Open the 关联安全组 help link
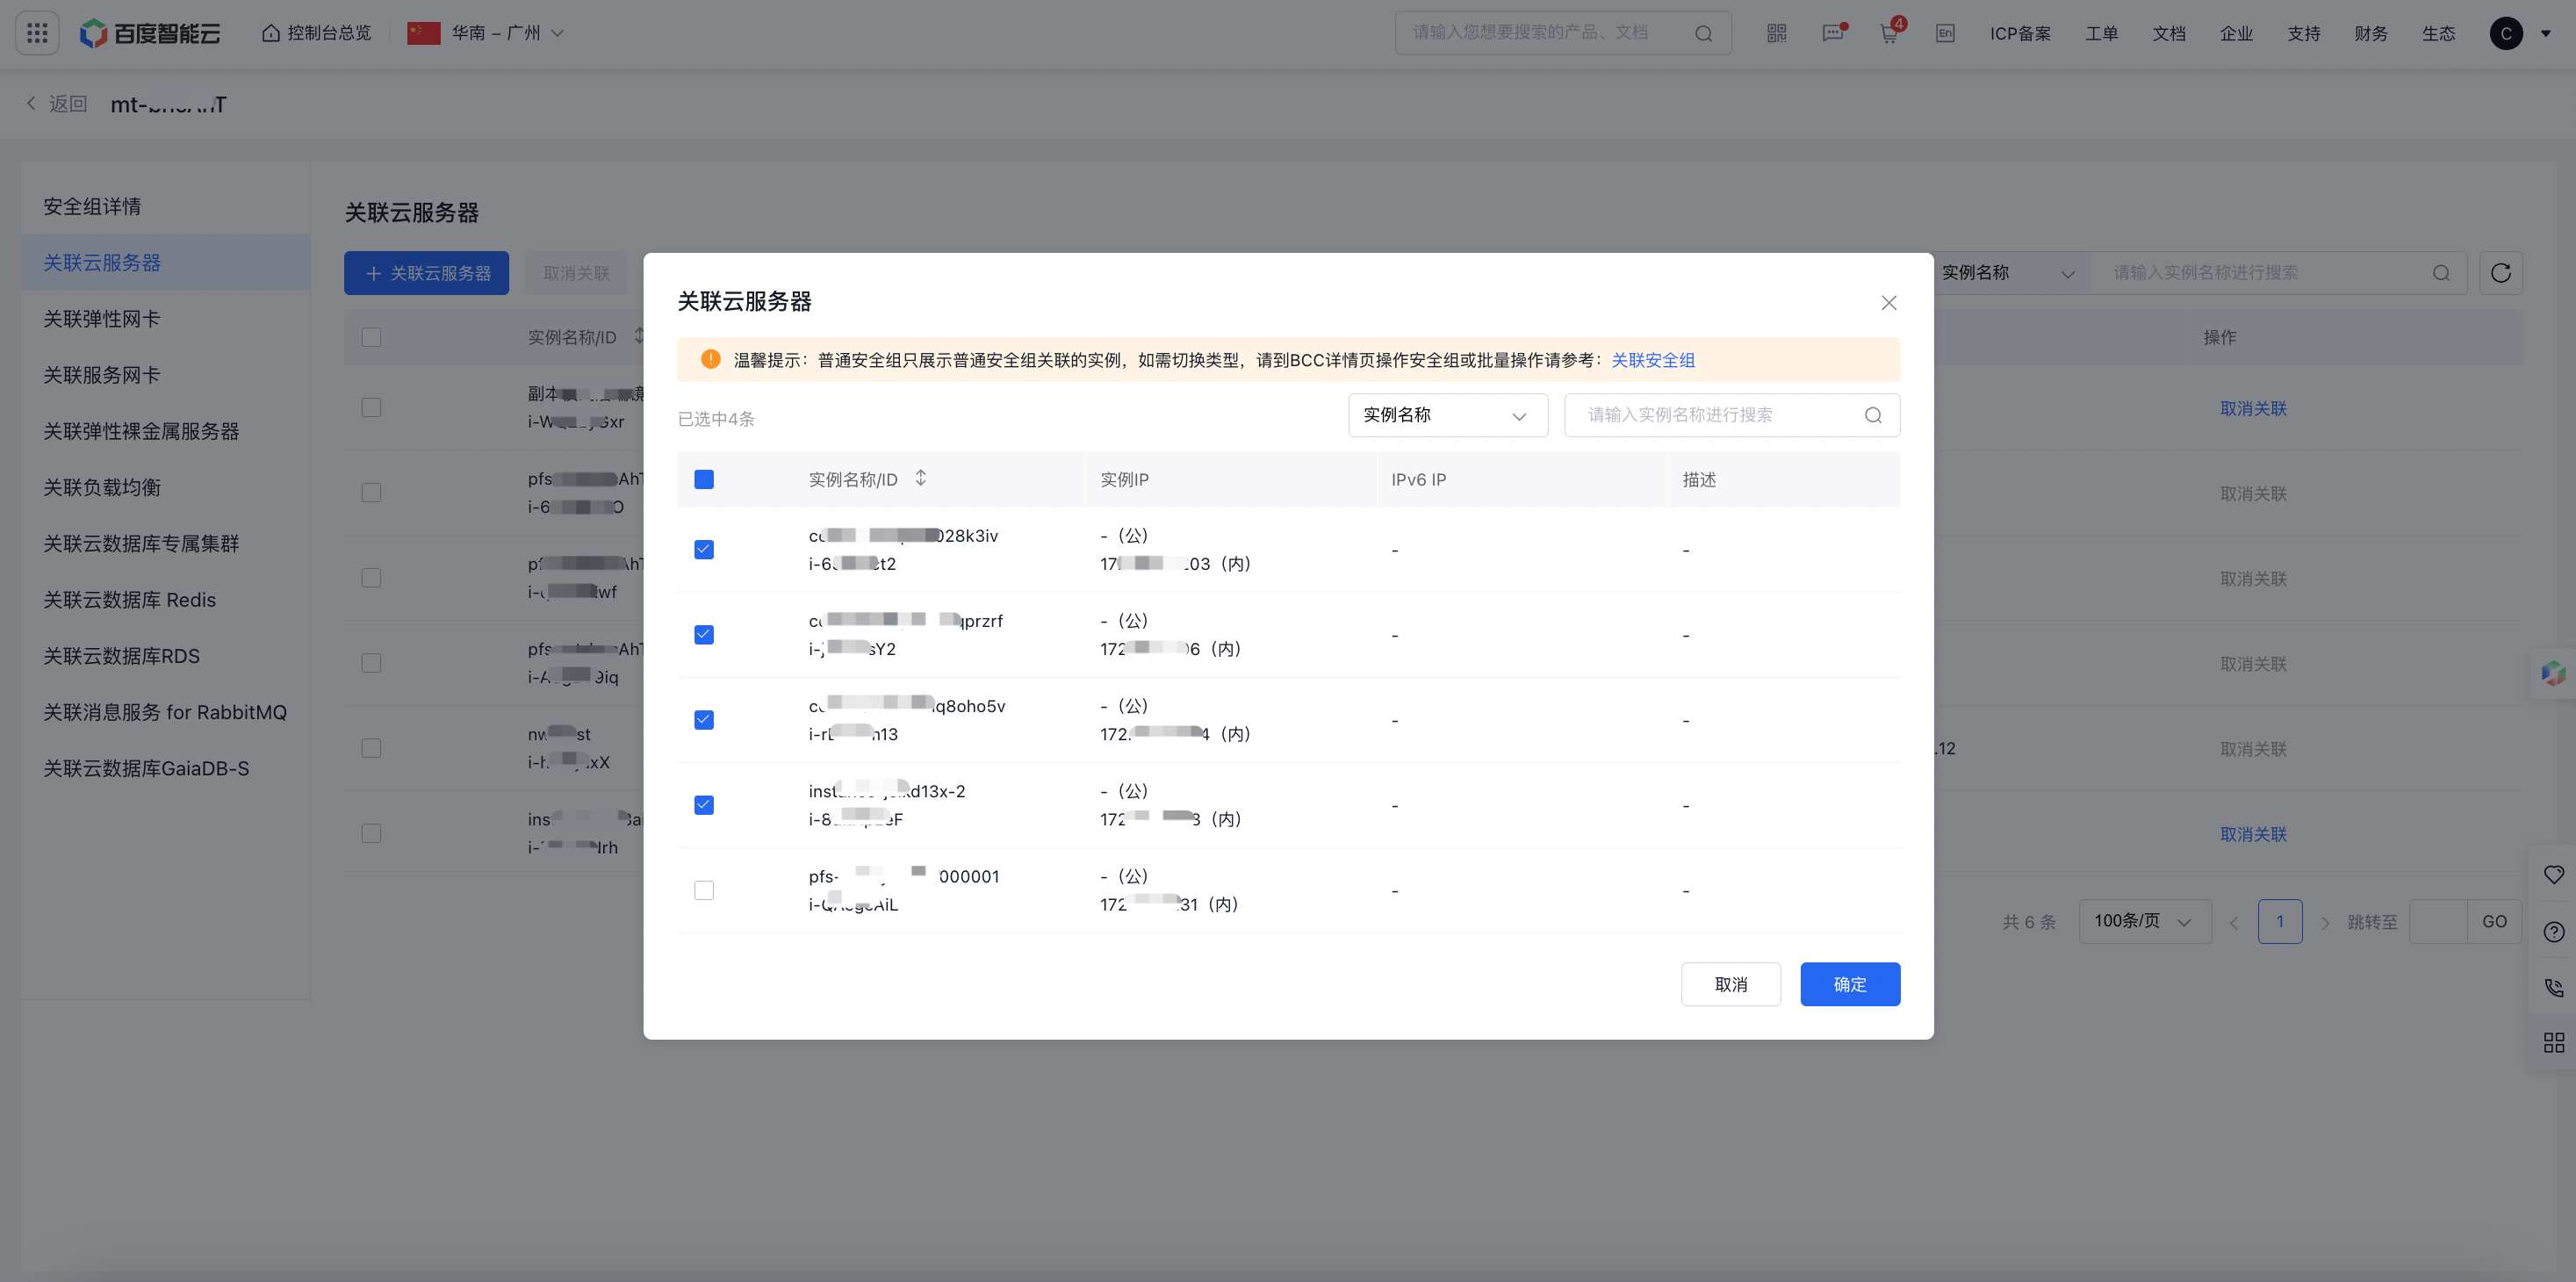Viewport: 2576px width, 1282px height. pos(1653,360)
